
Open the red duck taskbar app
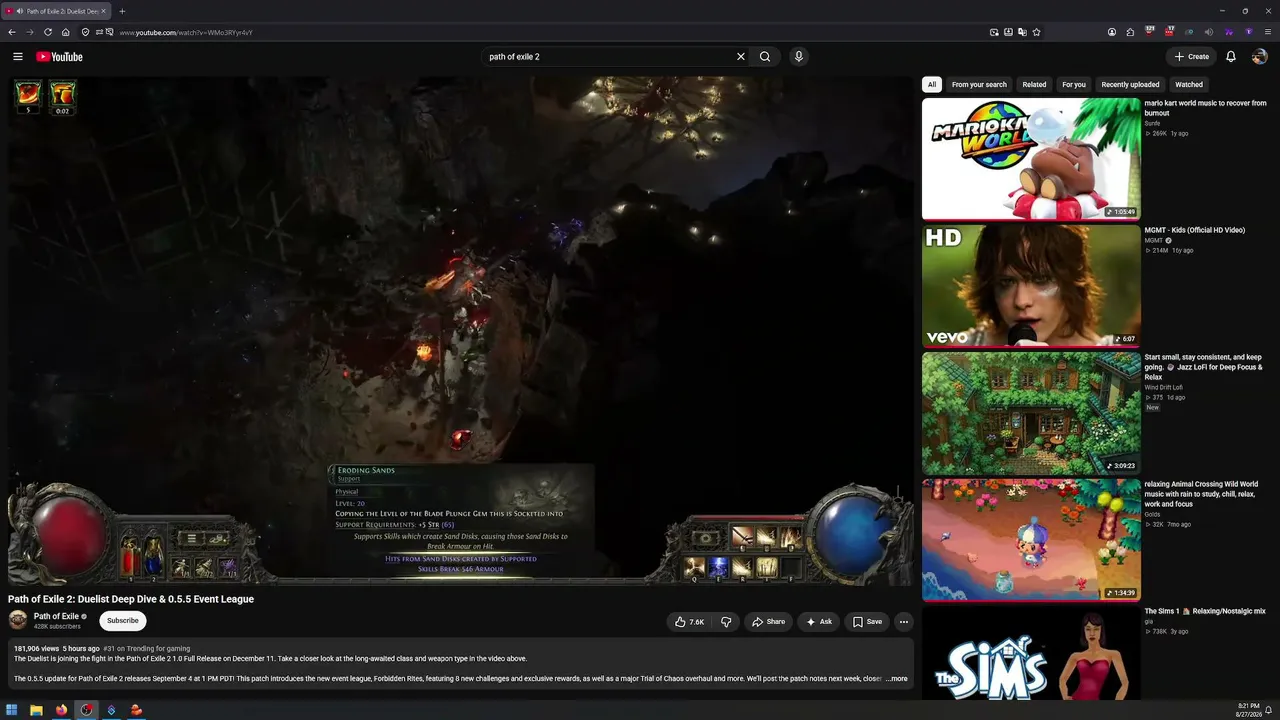pyautogui.click(x=136, y=710)
